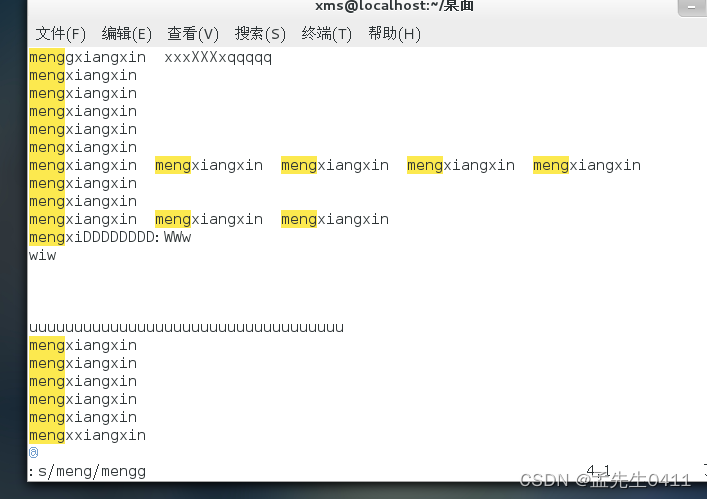Click the second mengxiangxin on the five-word line

(x=209, y=165)
